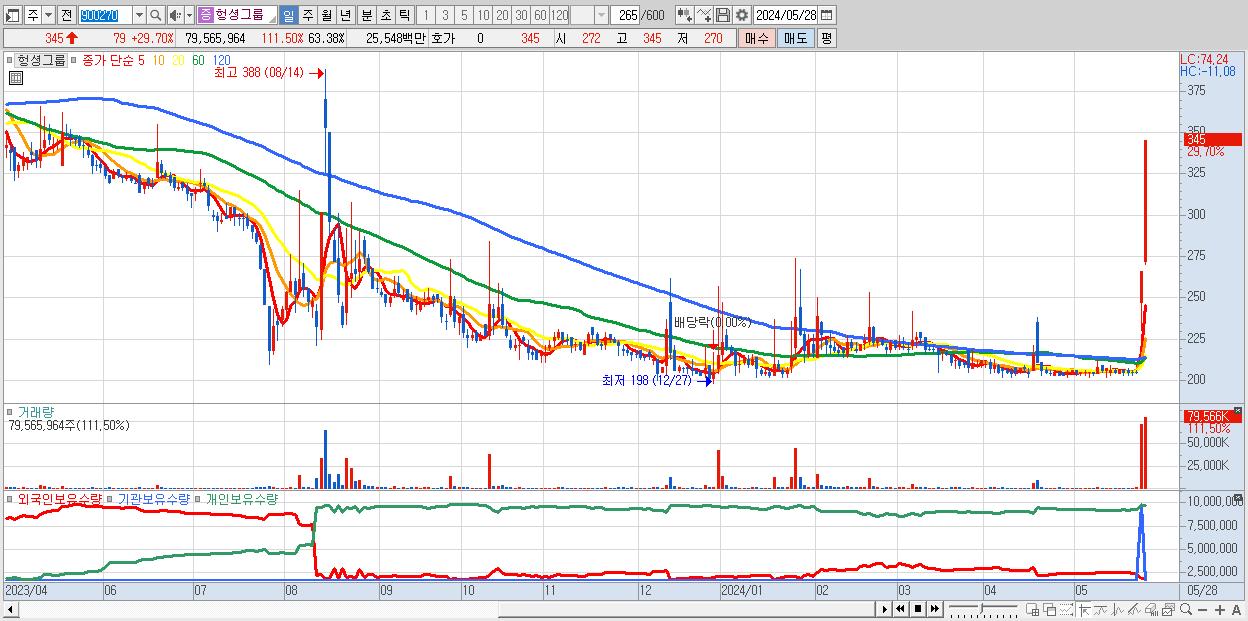Click the minus zoom-out button at bottom
This screenshot has height=621, width=1248.
[1202, 610]
